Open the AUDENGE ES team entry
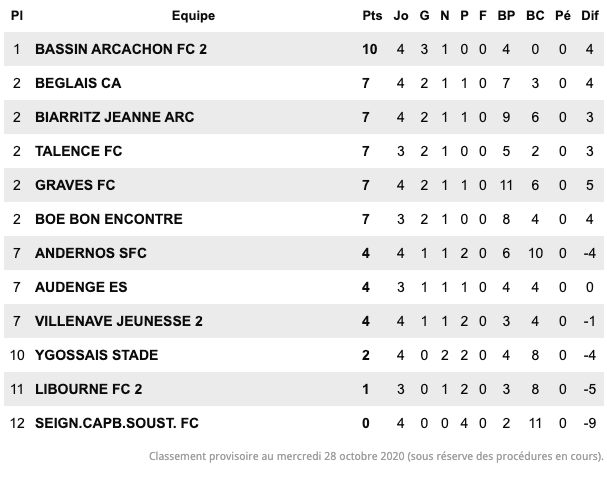 click(81, 287)
